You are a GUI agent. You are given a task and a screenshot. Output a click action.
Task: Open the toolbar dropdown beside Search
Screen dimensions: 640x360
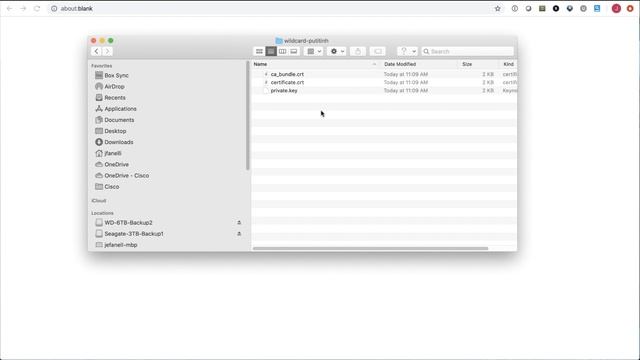[x=407, y=51]
